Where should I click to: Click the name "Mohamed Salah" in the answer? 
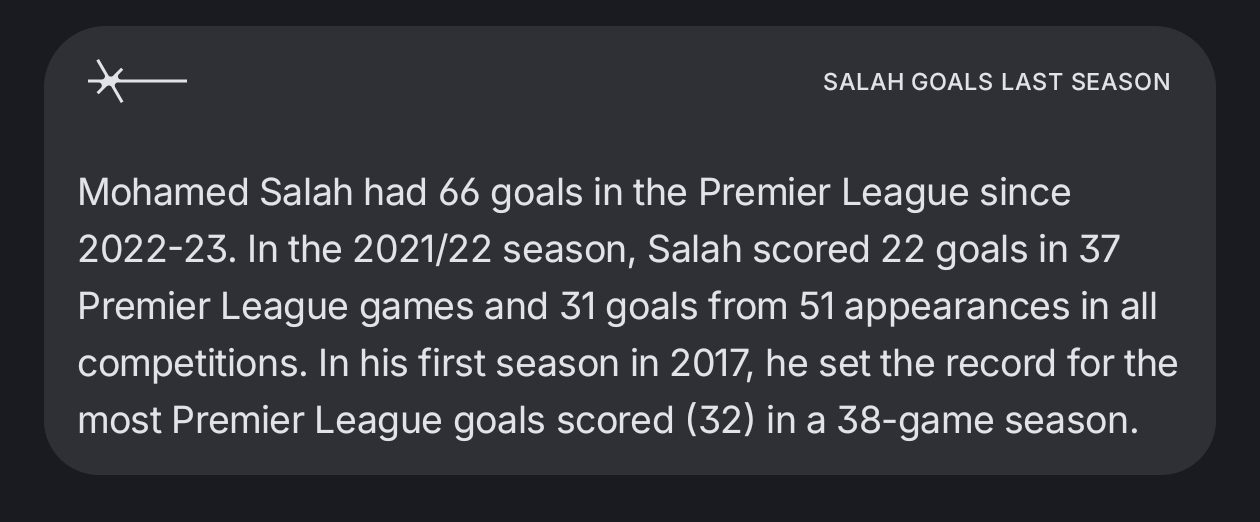(215, 193)
